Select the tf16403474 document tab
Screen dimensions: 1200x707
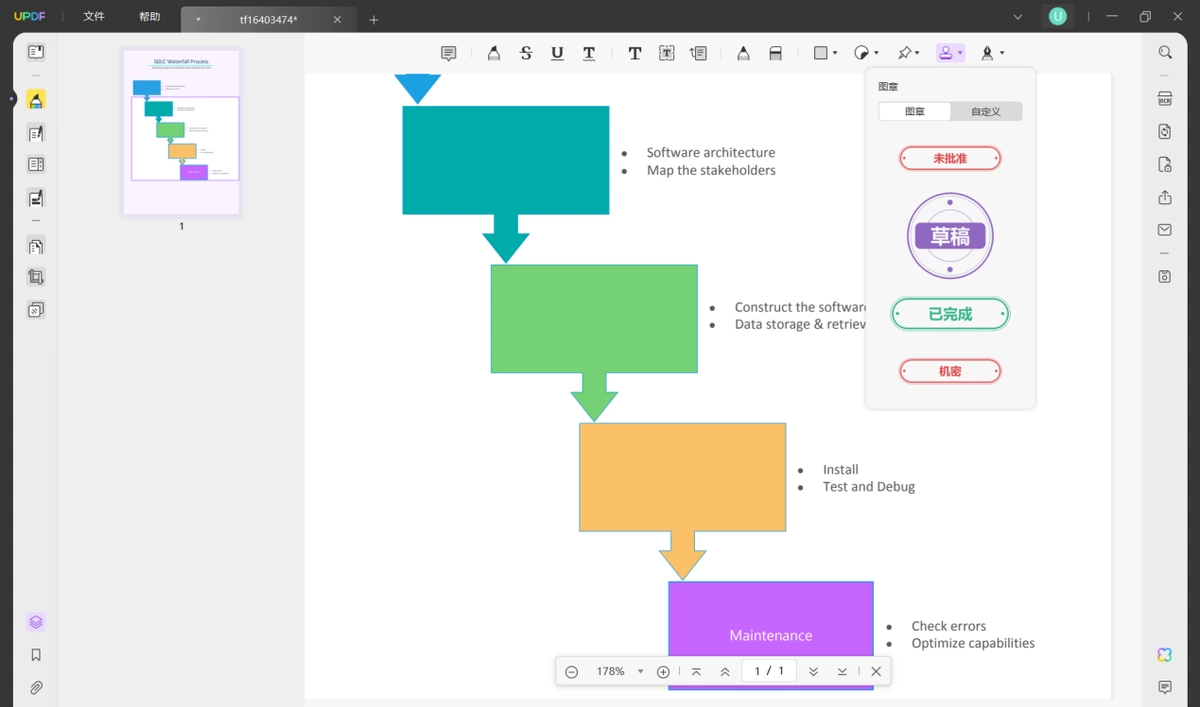267,19
